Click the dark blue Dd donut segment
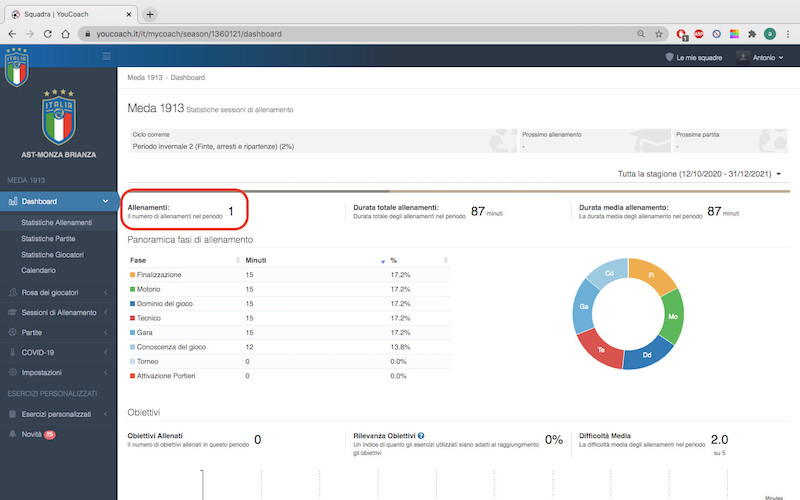This screenshot has height=500, width=800. 647,354
